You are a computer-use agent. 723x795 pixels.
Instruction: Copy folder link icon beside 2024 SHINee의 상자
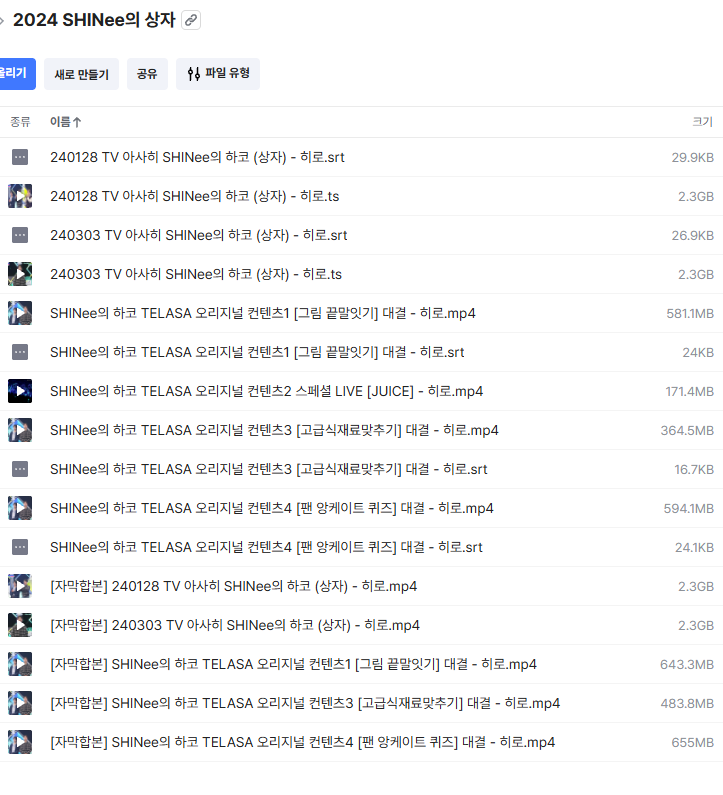point(191,20)
